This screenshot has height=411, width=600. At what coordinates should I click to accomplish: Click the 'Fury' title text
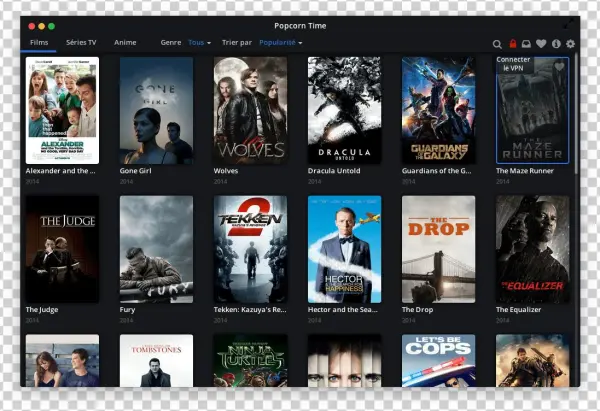click(127, 310)
